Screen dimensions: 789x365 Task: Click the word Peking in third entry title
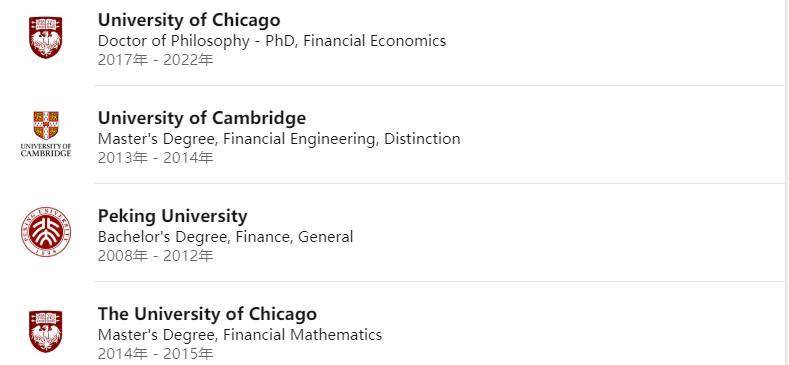coord(127,216)
